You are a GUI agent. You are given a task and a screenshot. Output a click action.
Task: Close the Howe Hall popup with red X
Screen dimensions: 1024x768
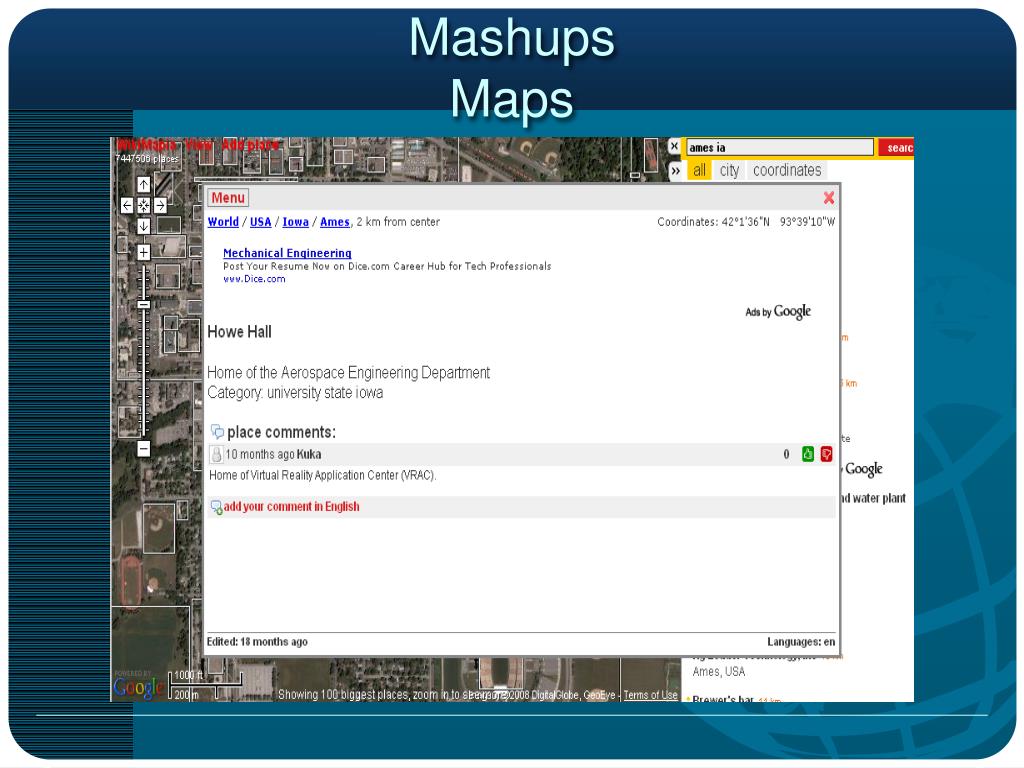[829, 197]
